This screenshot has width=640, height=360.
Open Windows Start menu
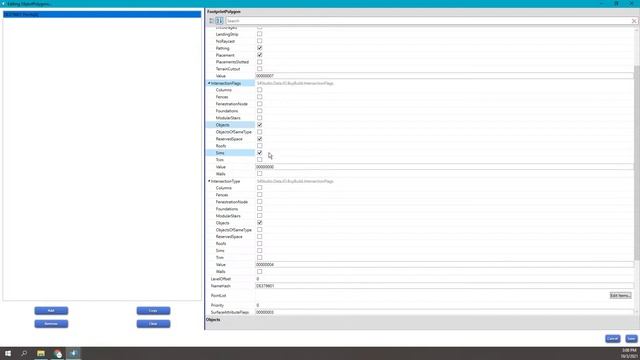click(8, 353)
